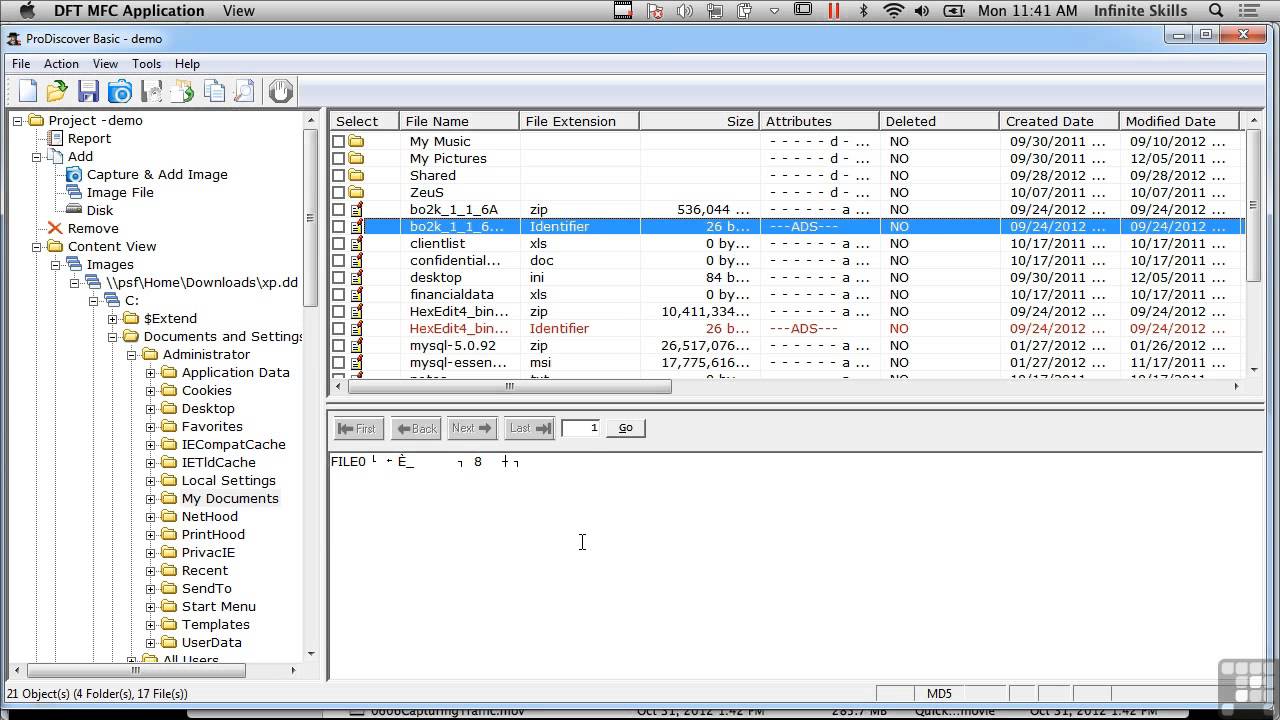This screenshot has height=720, width=1280.
Task: Click the Save floppy disk icon
Action: (x=88, y=91)
